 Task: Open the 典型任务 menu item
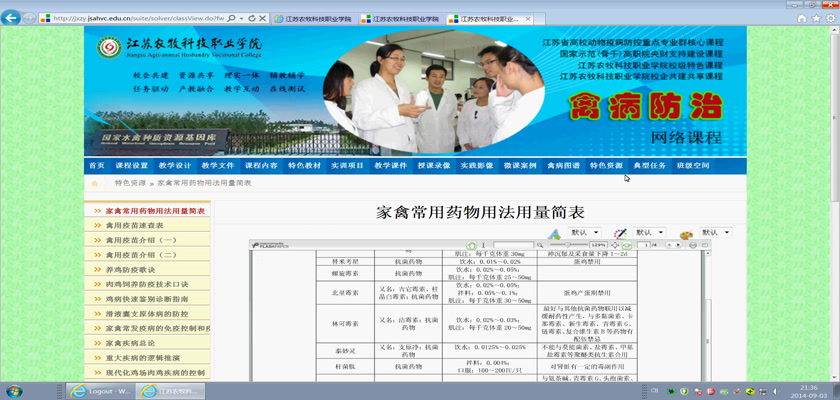[x=649, y=166]
